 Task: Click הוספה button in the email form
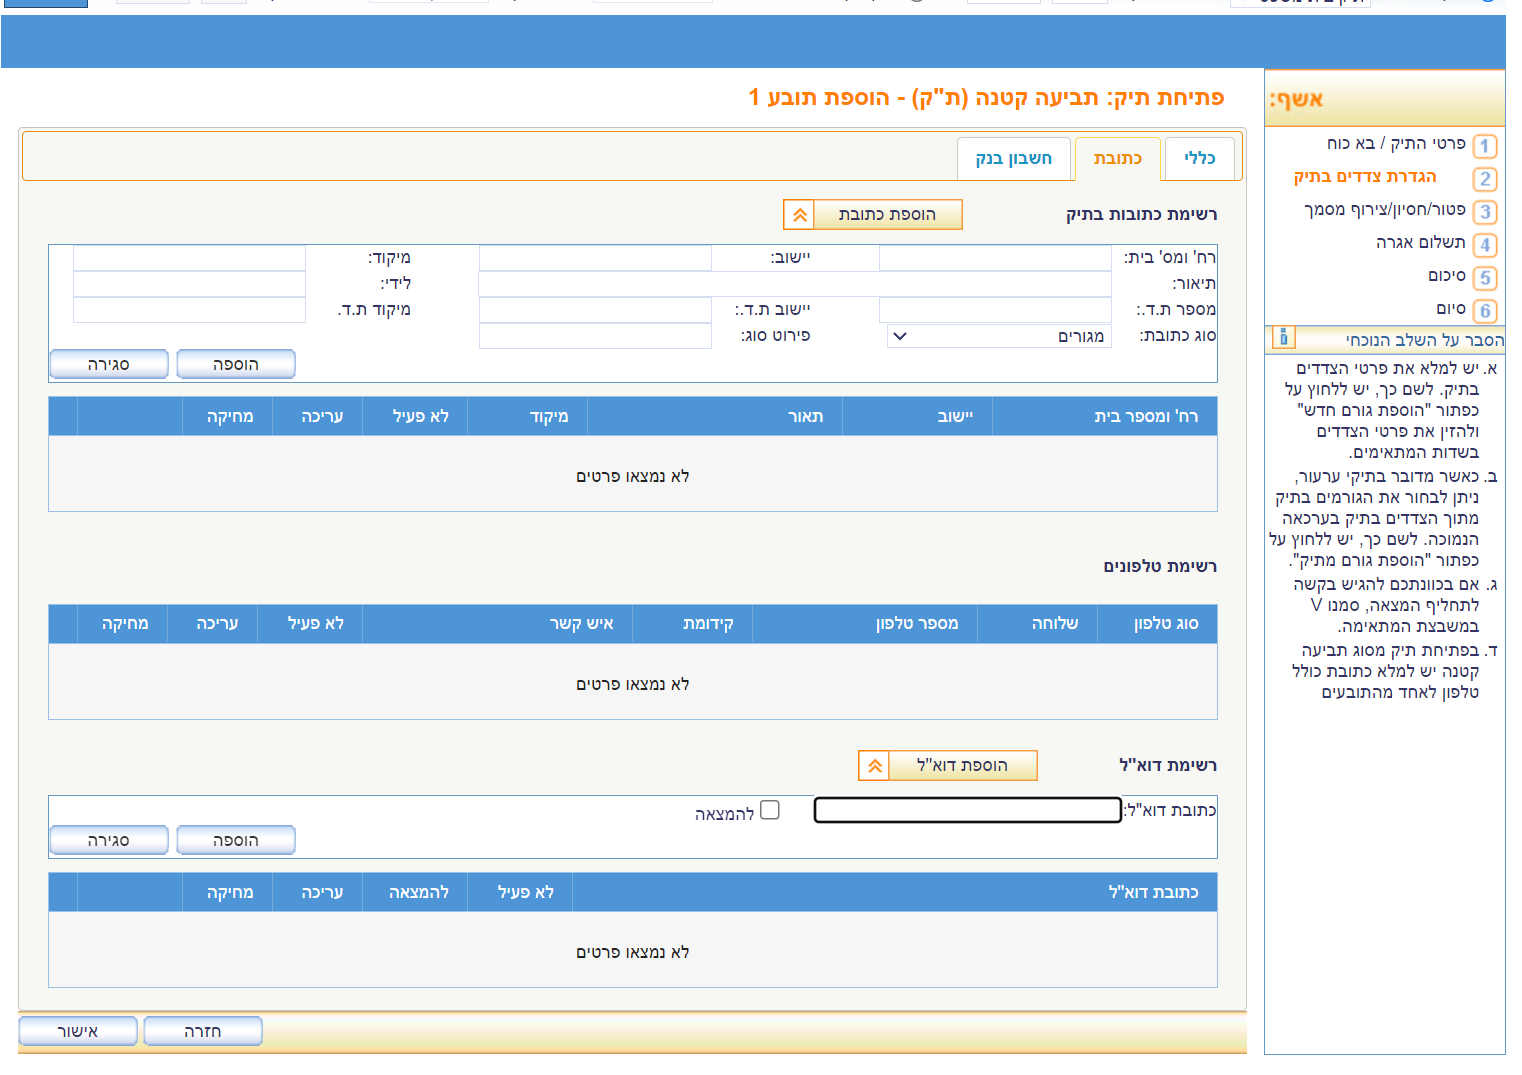[x=236, y=840]
